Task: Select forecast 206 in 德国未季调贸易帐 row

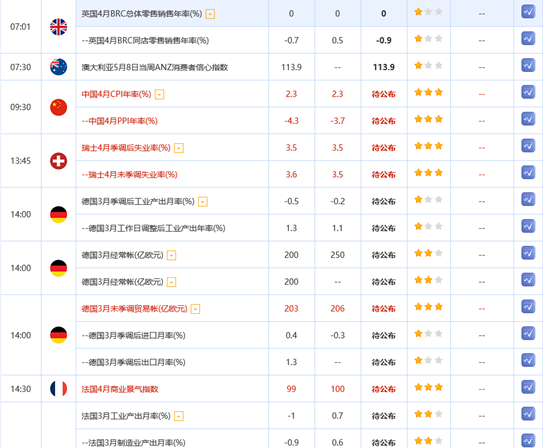Action: 338,308
